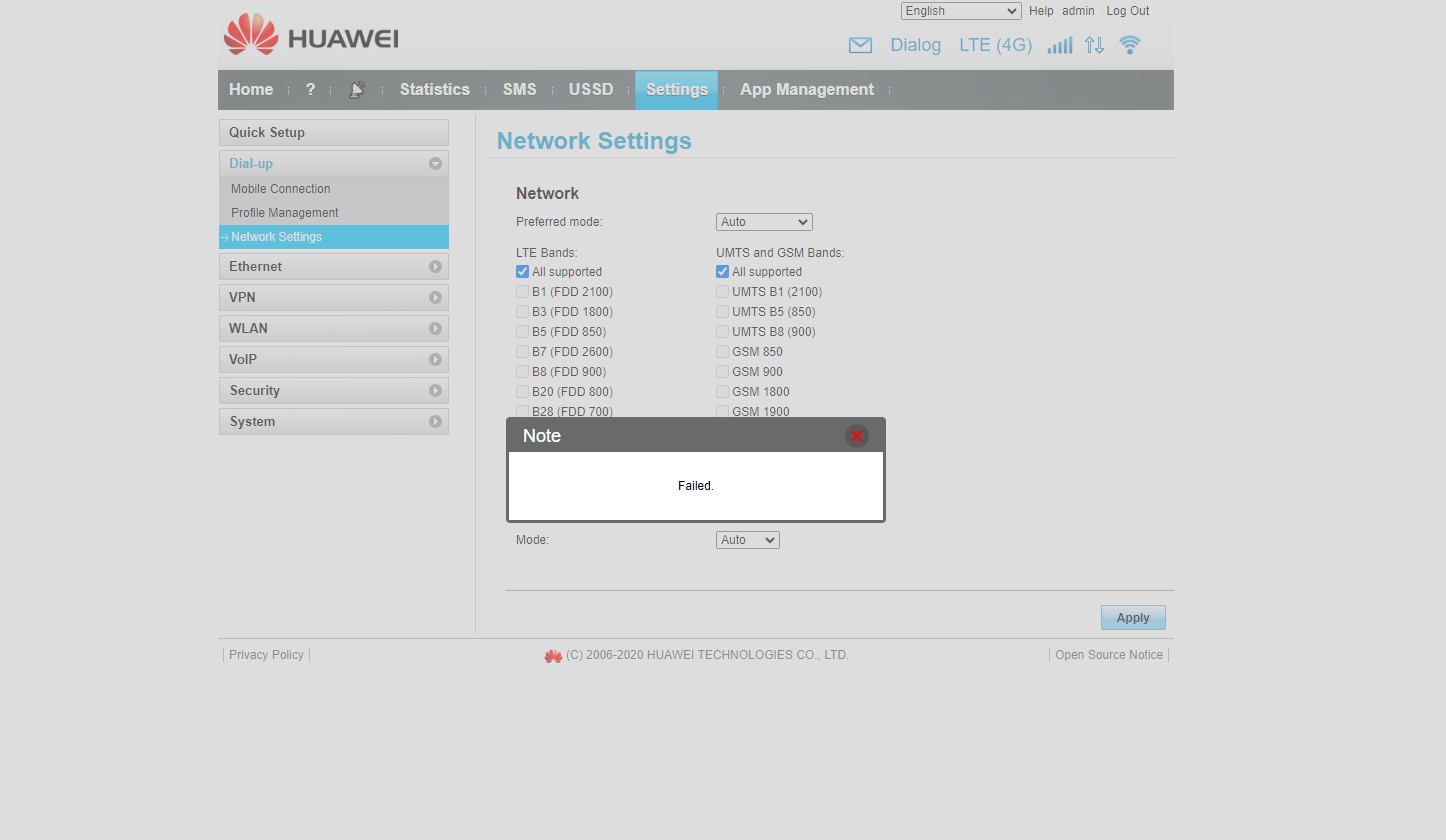Switch to the SMS tab
This screenshot has height=840, width=1446.
coord(520,90)
